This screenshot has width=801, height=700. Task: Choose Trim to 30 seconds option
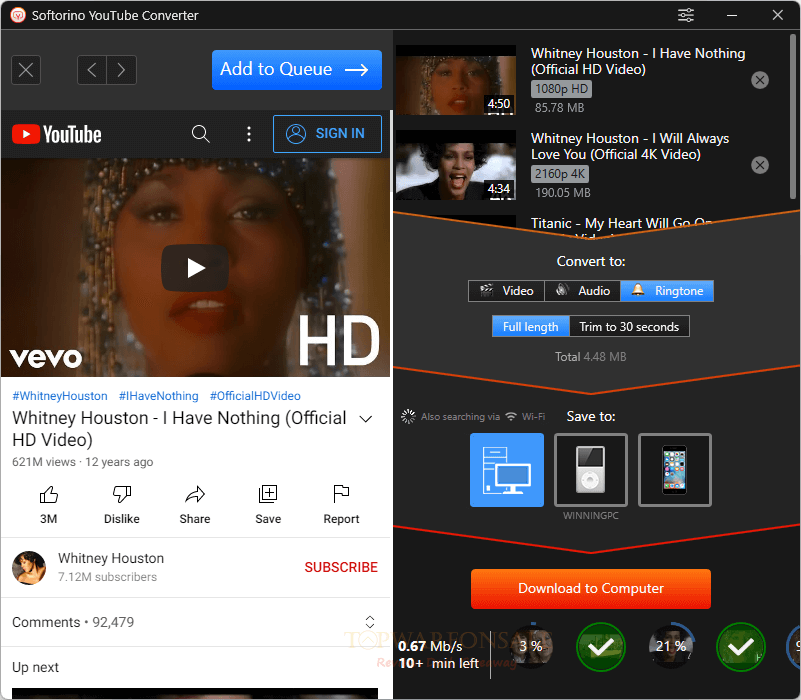(629, 326)
